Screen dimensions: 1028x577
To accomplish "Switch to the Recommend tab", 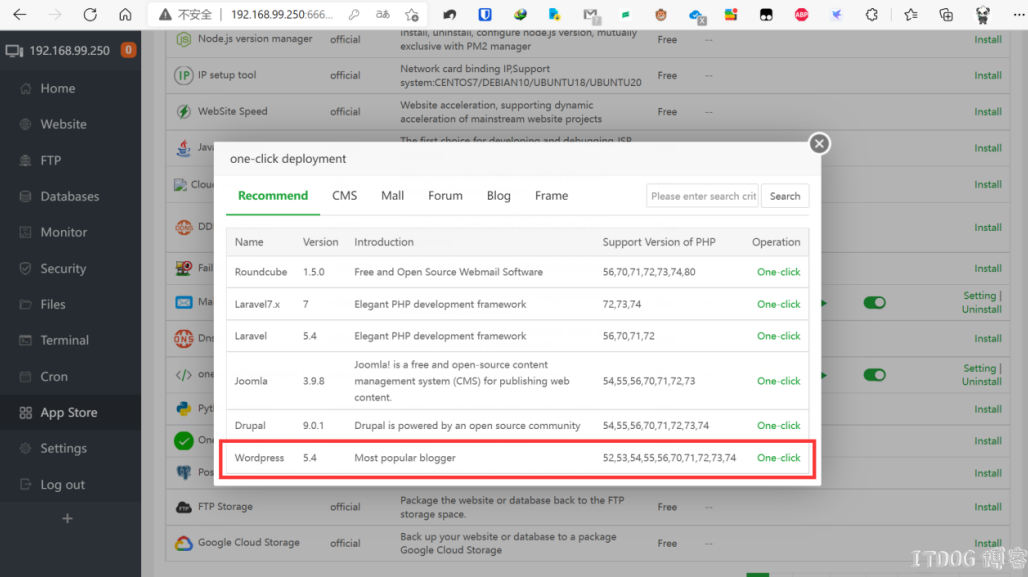I will pos(273,195).
